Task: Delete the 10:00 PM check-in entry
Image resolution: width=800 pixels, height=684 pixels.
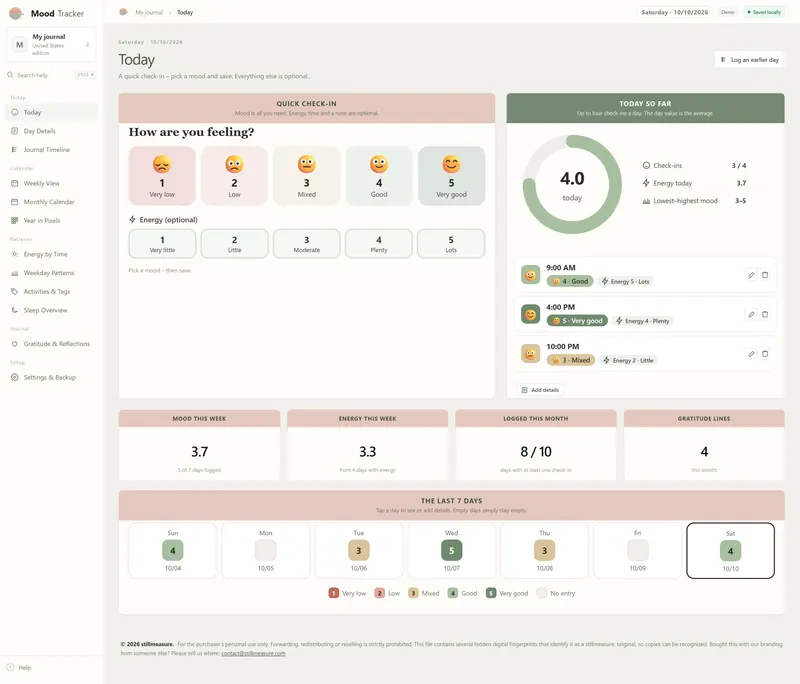Action: (x=765, y=353)
